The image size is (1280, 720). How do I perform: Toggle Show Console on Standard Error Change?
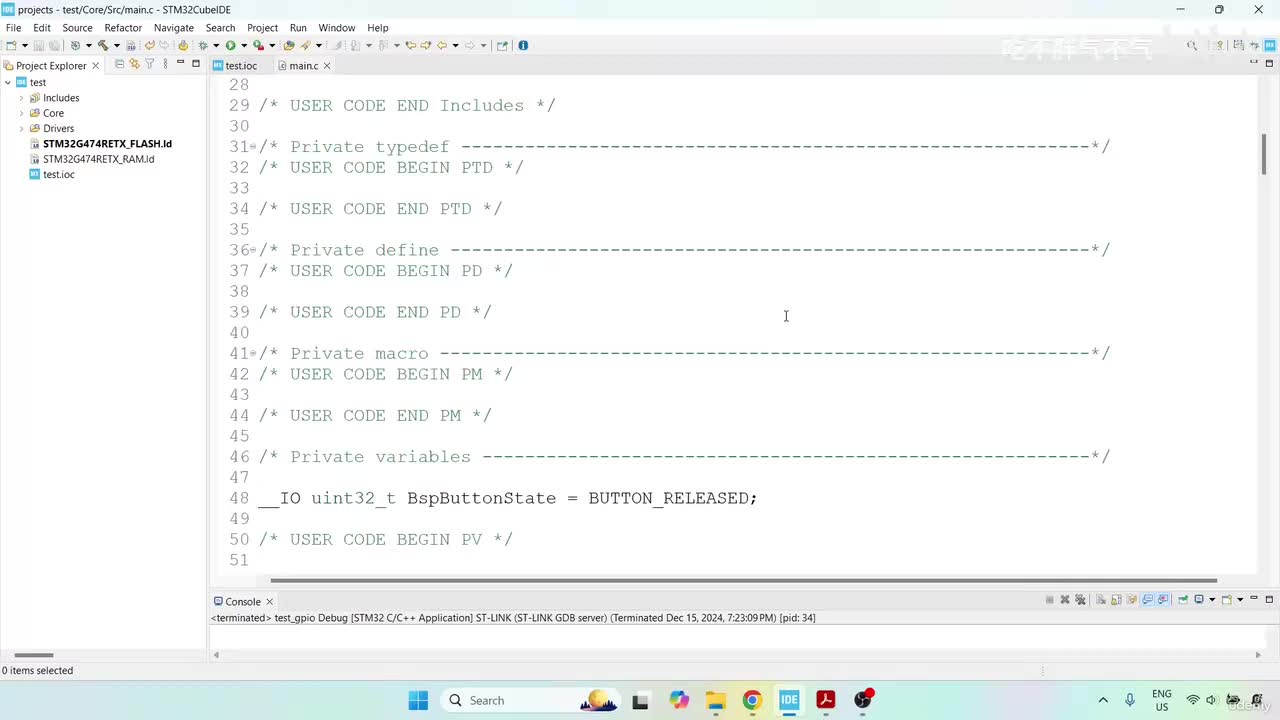point(1164,600)
